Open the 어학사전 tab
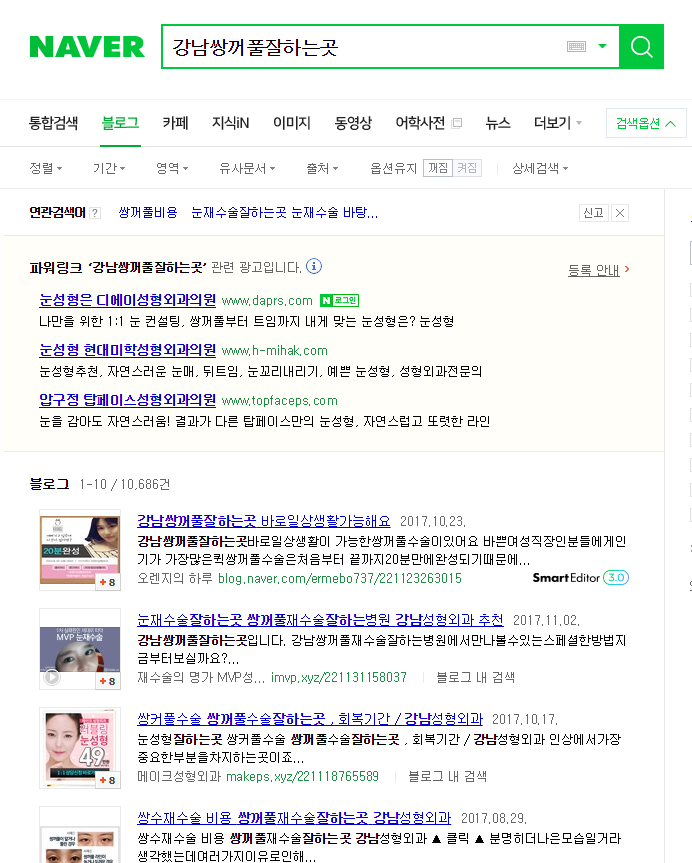This screenshot has height=863, width=692. tap(420, 123)
